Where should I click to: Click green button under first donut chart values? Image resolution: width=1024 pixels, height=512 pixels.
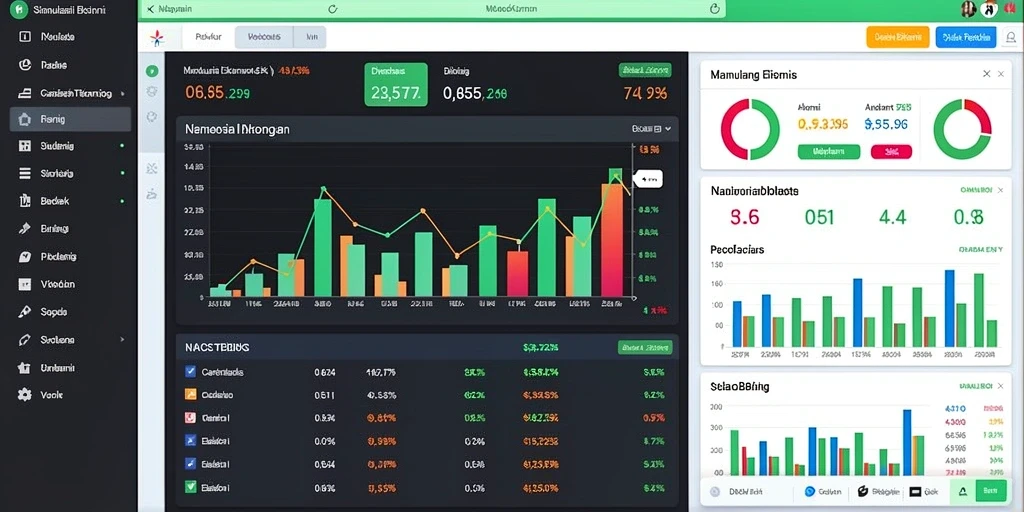829,152
